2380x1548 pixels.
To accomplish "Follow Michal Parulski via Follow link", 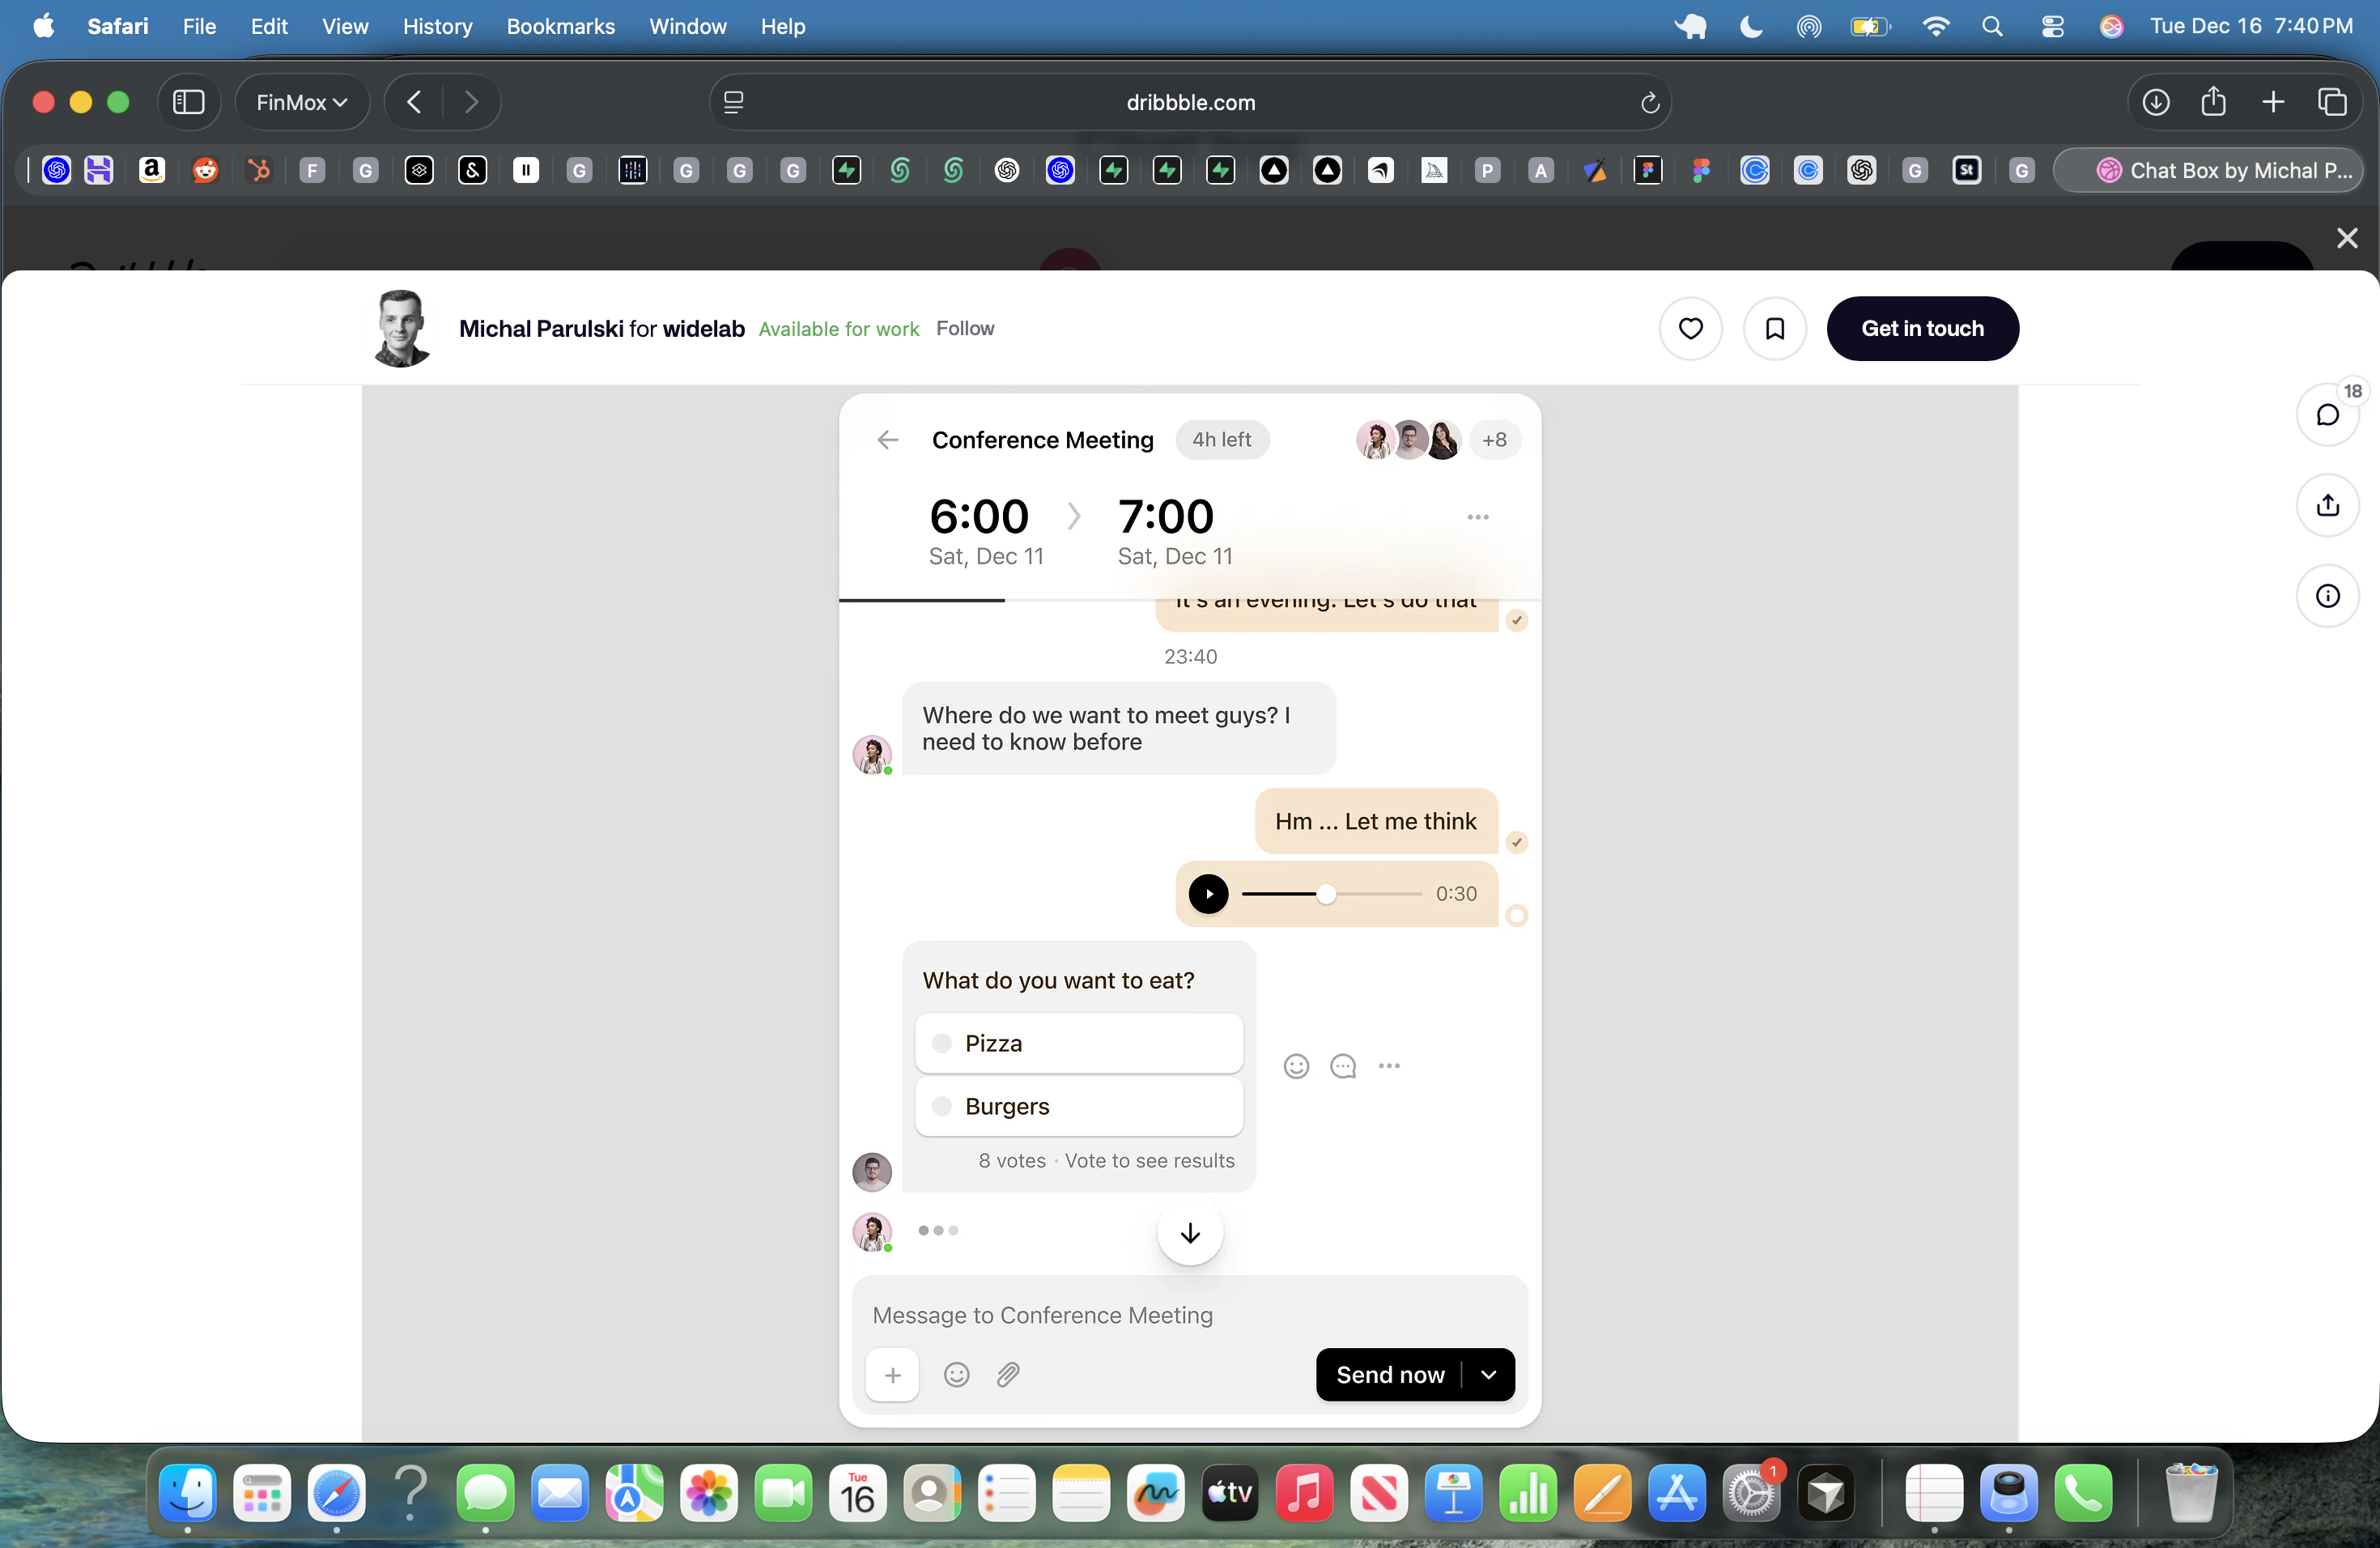I will click(964, 328).
